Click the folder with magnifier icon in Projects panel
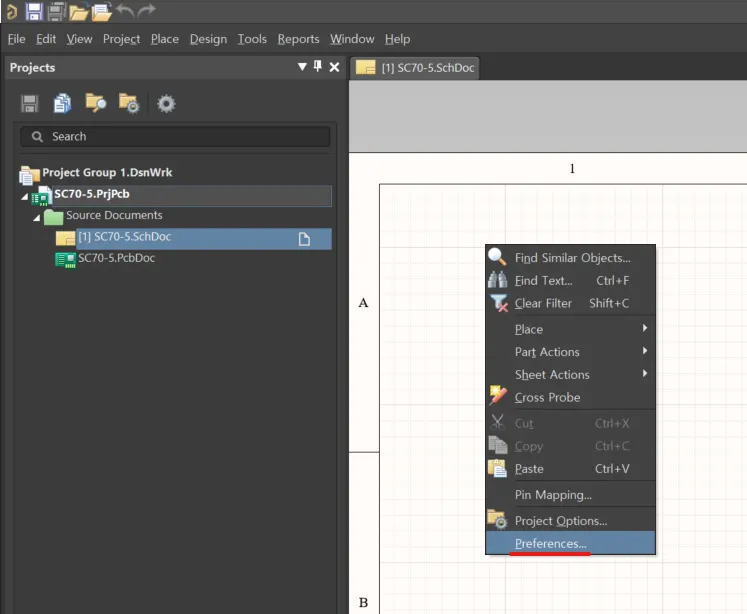 pyautogui.click(x=96, y=103)
